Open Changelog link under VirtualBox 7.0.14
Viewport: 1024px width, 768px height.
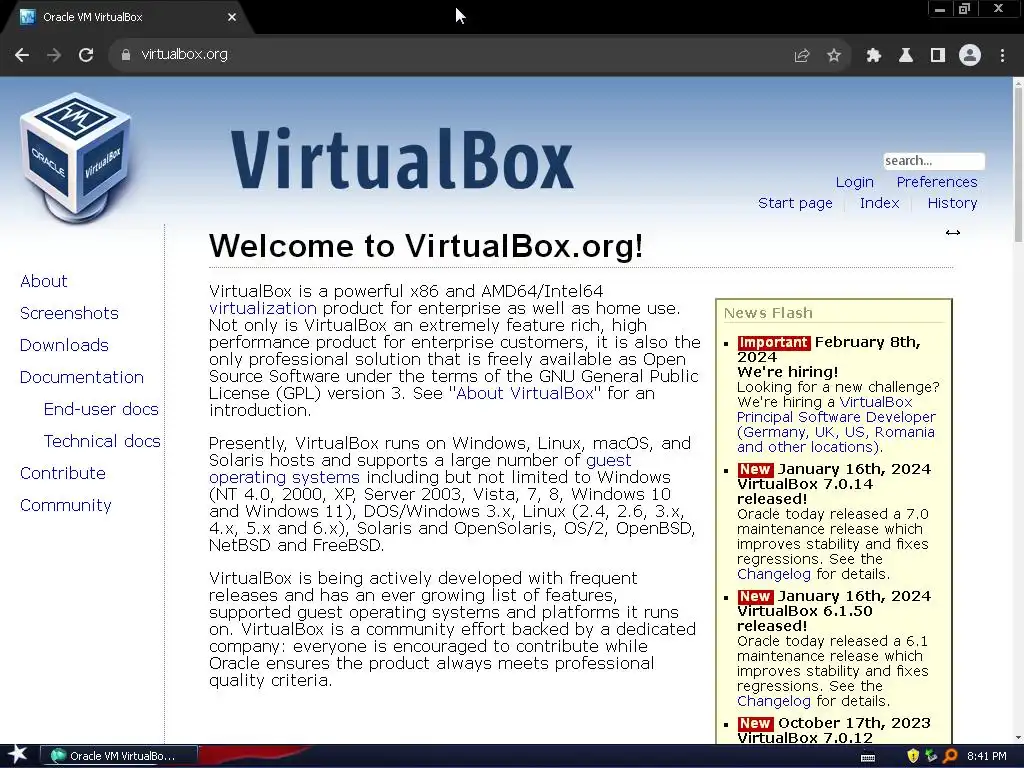tap(773, 574)
